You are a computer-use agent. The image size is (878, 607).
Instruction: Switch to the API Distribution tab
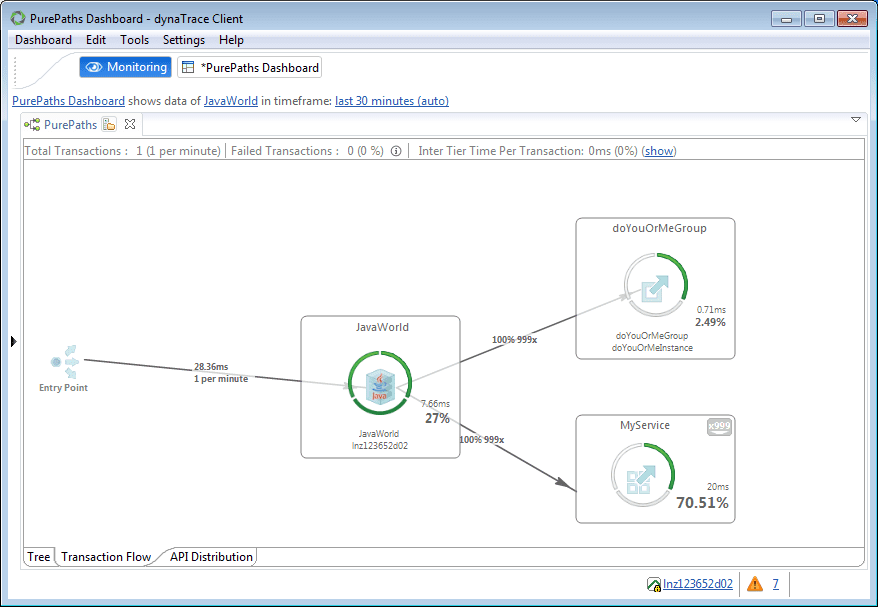(x=211, y=557)
